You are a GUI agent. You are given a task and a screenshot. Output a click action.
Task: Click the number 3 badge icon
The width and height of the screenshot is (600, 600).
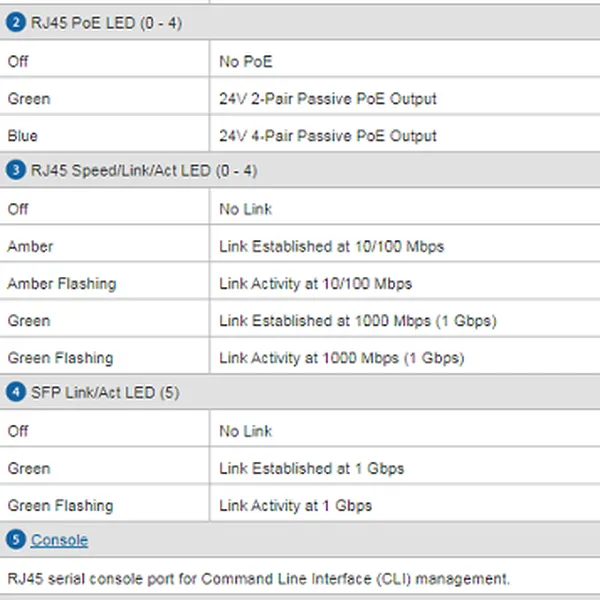(x=15, y=171)
